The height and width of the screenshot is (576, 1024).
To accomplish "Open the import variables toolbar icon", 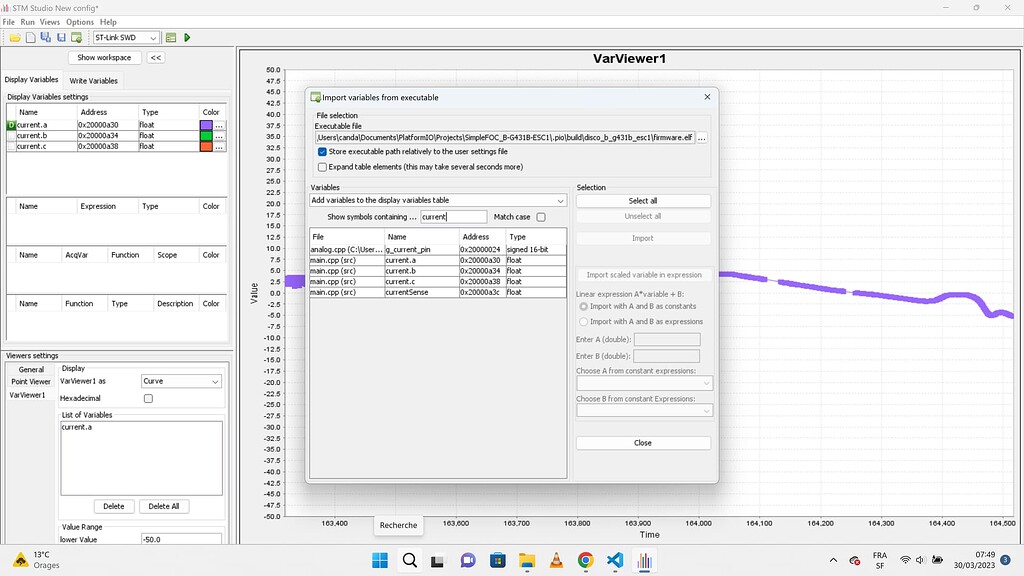I will point(78,37).
